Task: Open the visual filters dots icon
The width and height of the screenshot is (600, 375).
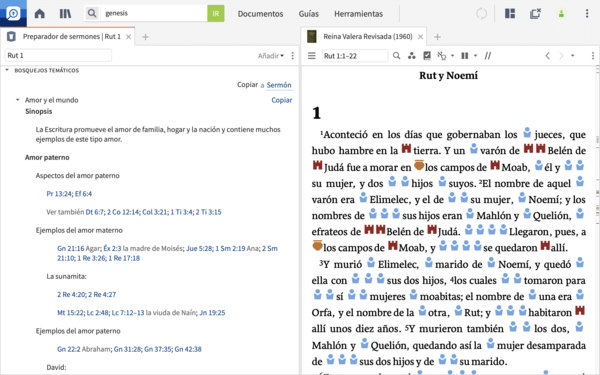Action: click(x=412, y=56)
